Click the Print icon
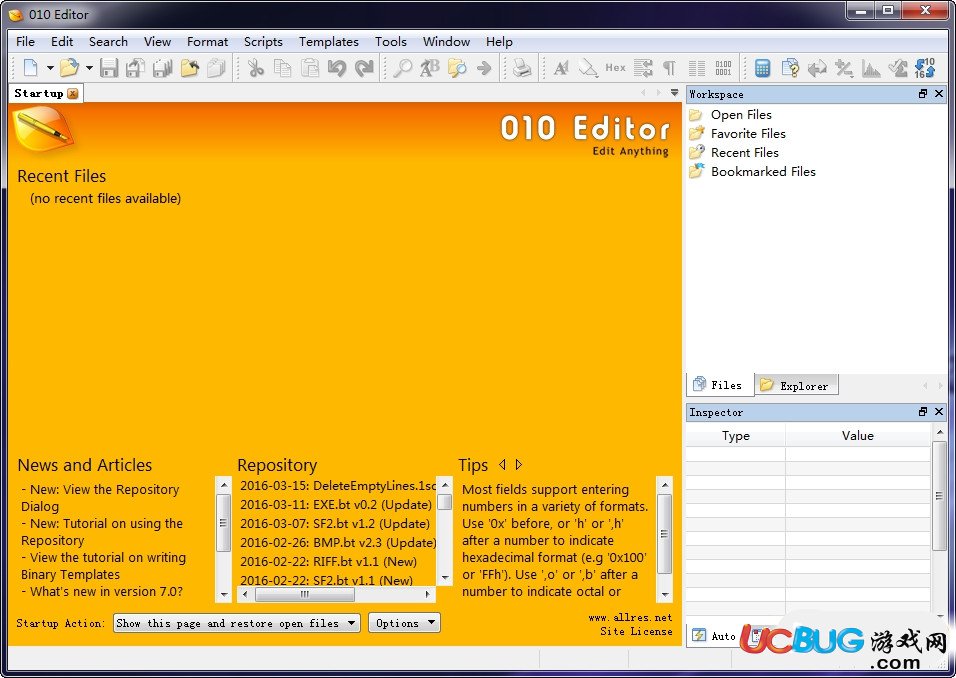956x678 pixels. 521,68
